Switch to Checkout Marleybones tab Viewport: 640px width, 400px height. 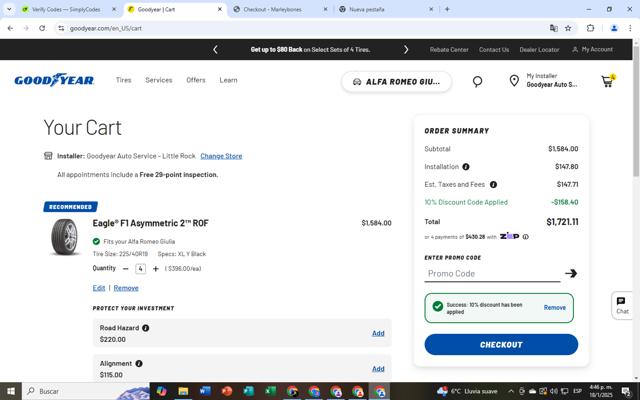[272, 9]
